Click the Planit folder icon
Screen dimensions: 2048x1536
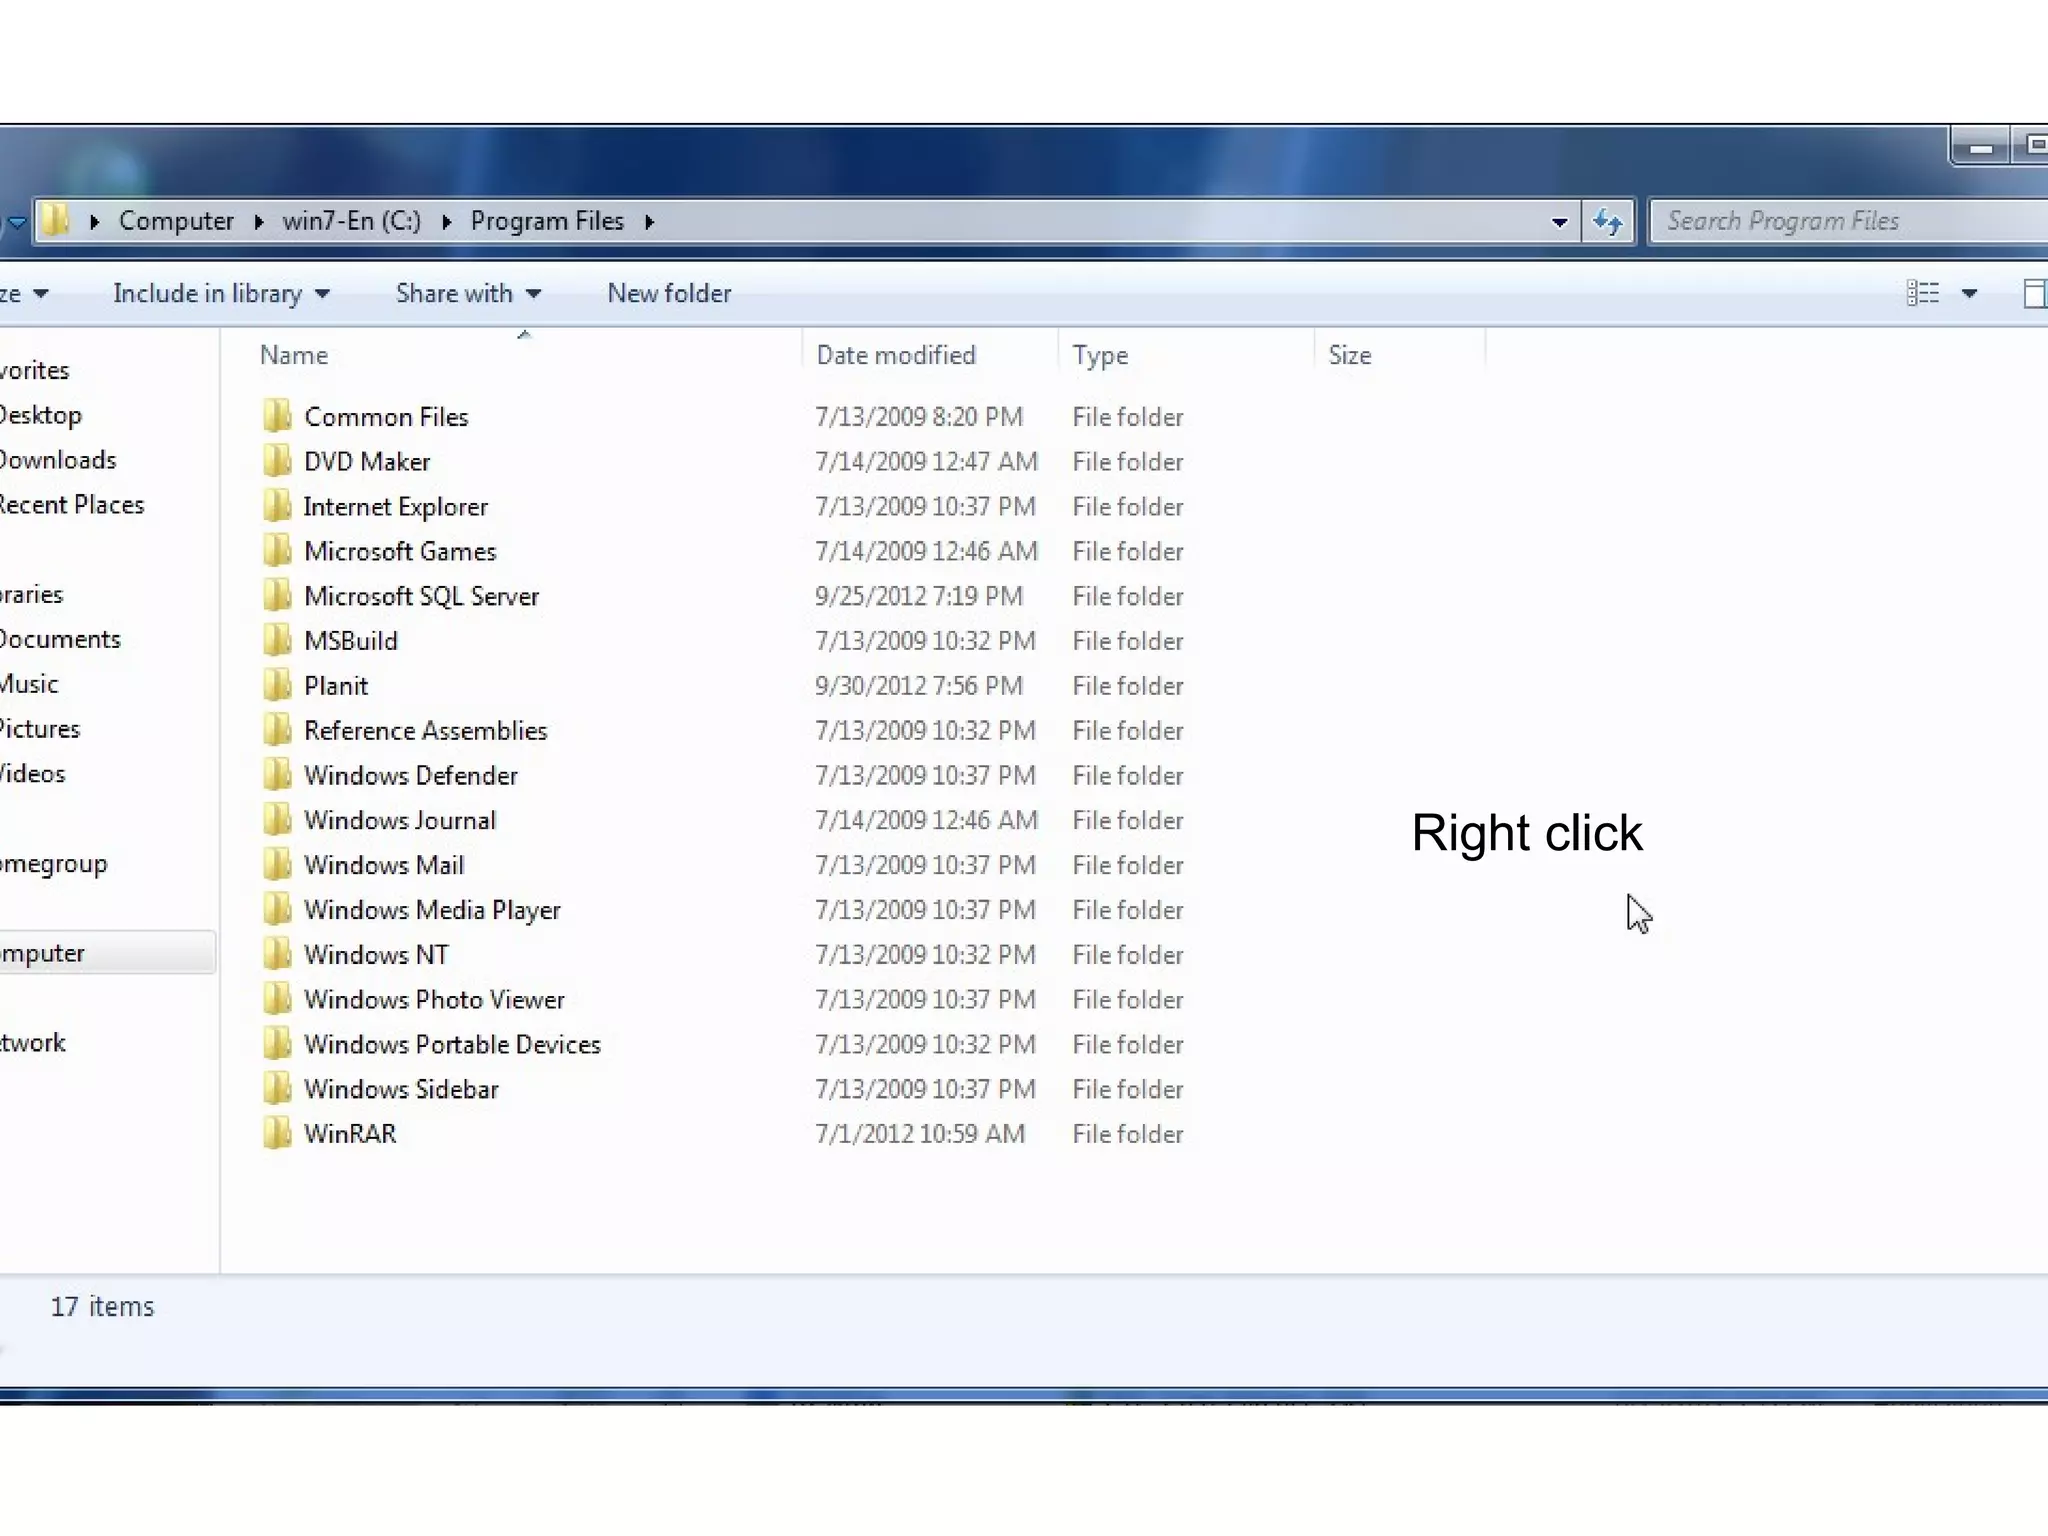coord(277,685)
